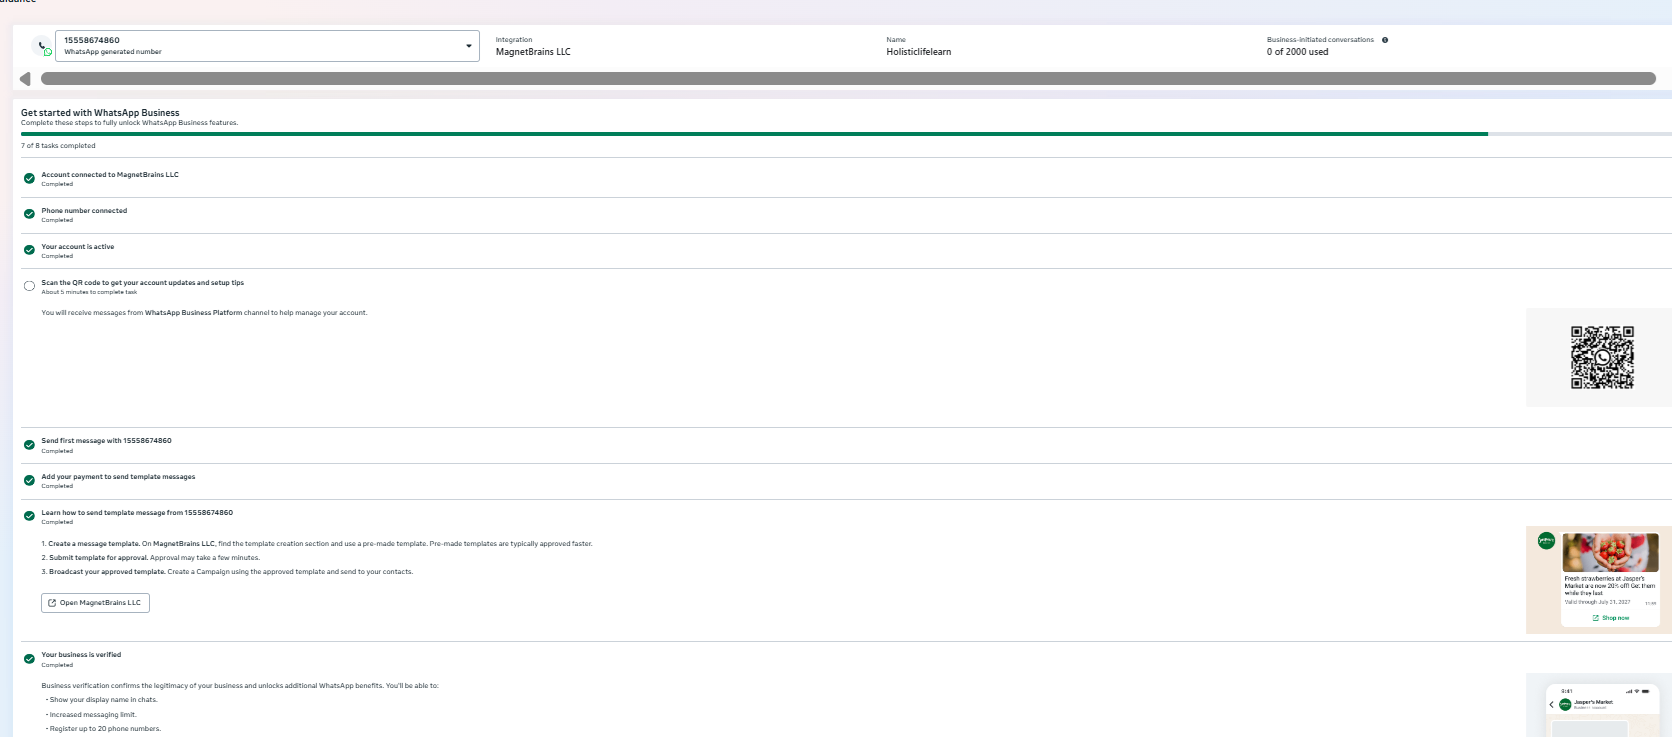Click green checkmark for Account connected task

tap(29, 179)
